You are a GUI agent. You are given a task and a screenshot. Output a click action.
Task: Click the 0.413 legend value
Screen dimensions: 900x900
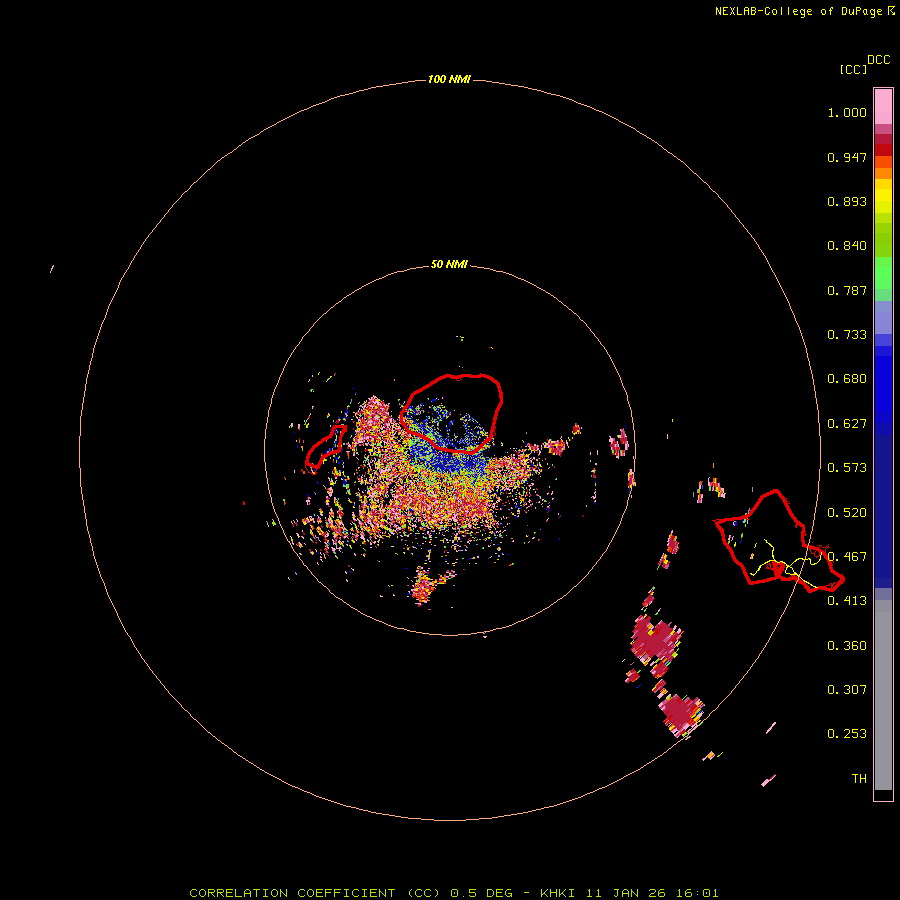[x=847, y=601]
